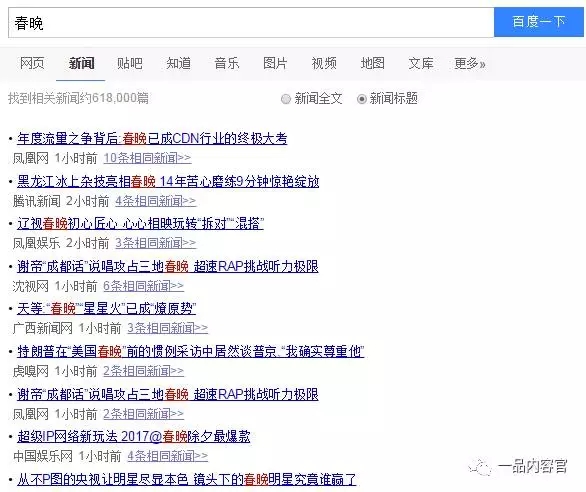Click the 一品内容官 WeChat logo icon

pyautogui.click(x=480, y=467)
